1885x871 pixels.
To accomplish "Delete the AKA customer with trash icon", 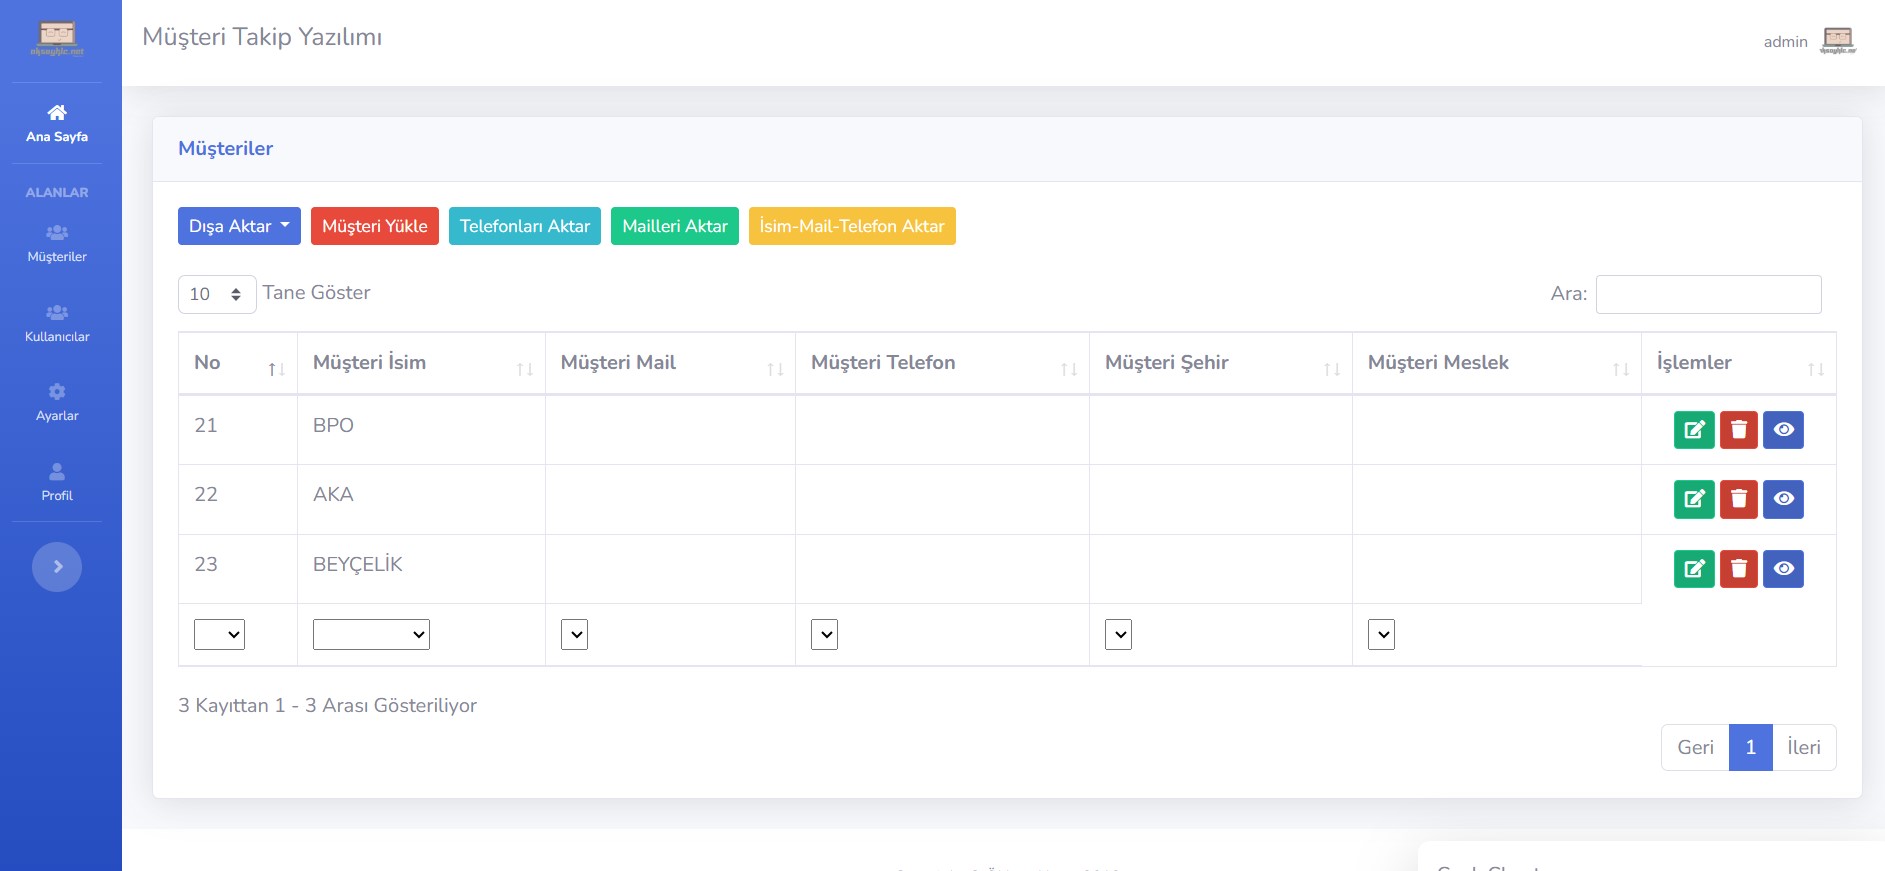I will click(1738, 499).
